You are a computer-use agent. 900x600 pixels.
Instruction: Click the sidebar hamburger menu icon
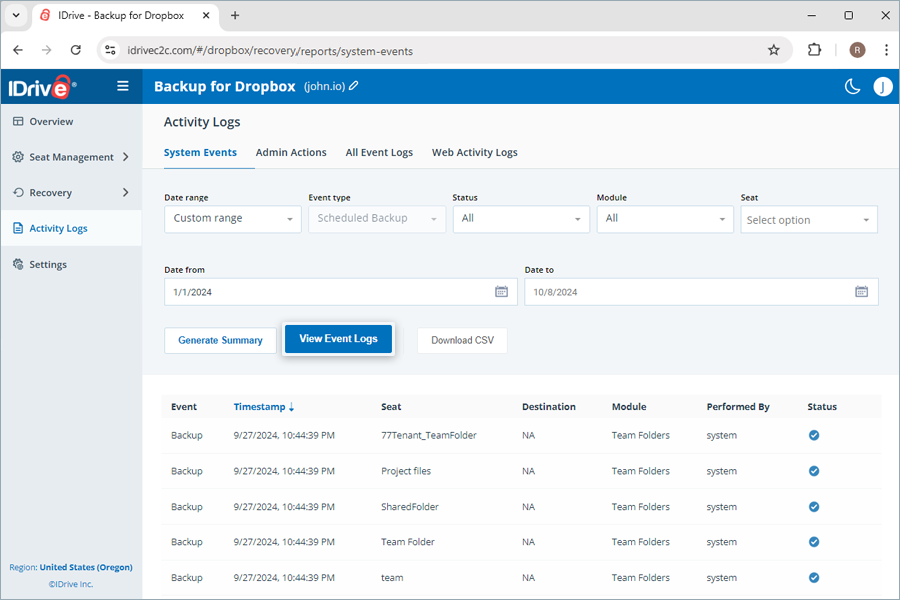(122, 86)
